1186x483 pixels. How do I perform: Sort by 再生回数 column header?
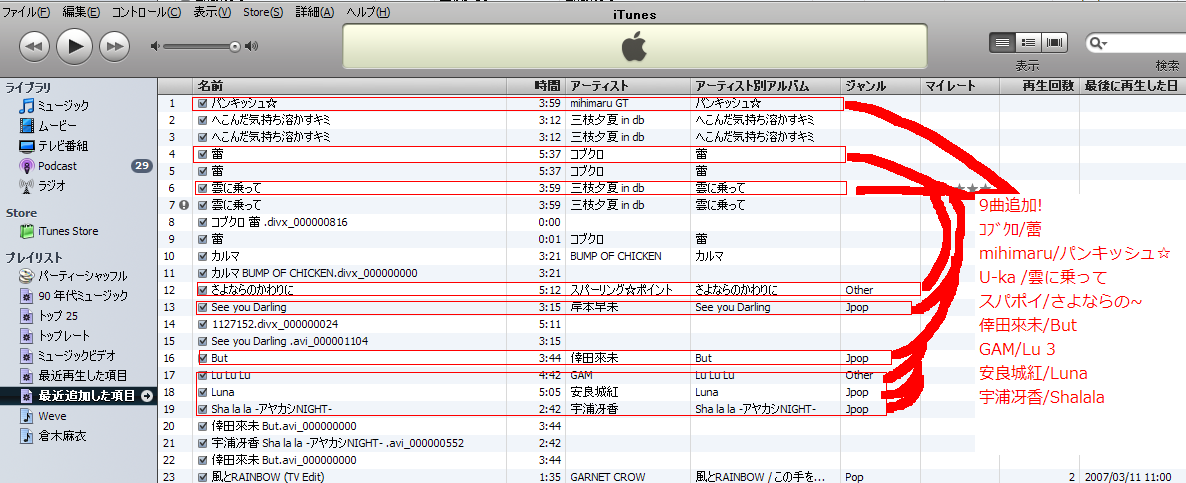[x=1040, y=85]
